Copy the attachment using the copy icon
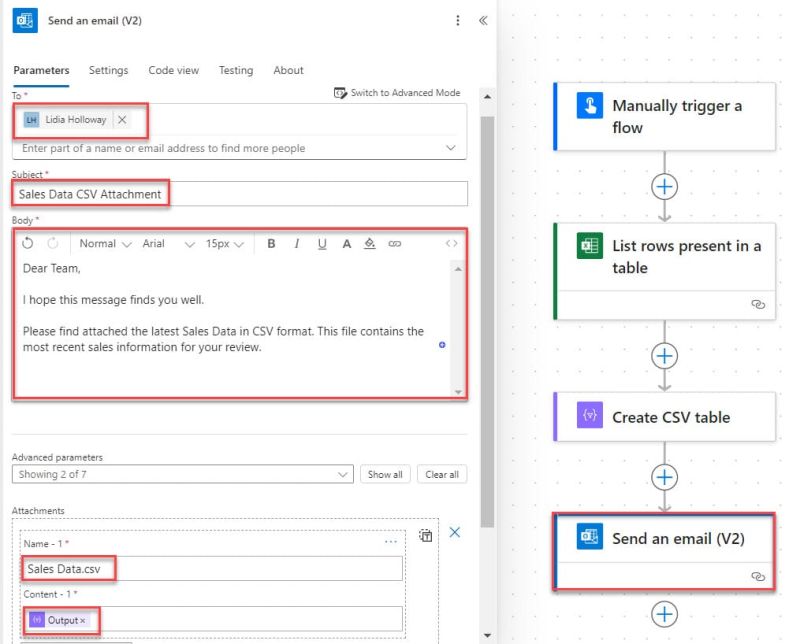800x644 pixels. (x=424, y=534)
